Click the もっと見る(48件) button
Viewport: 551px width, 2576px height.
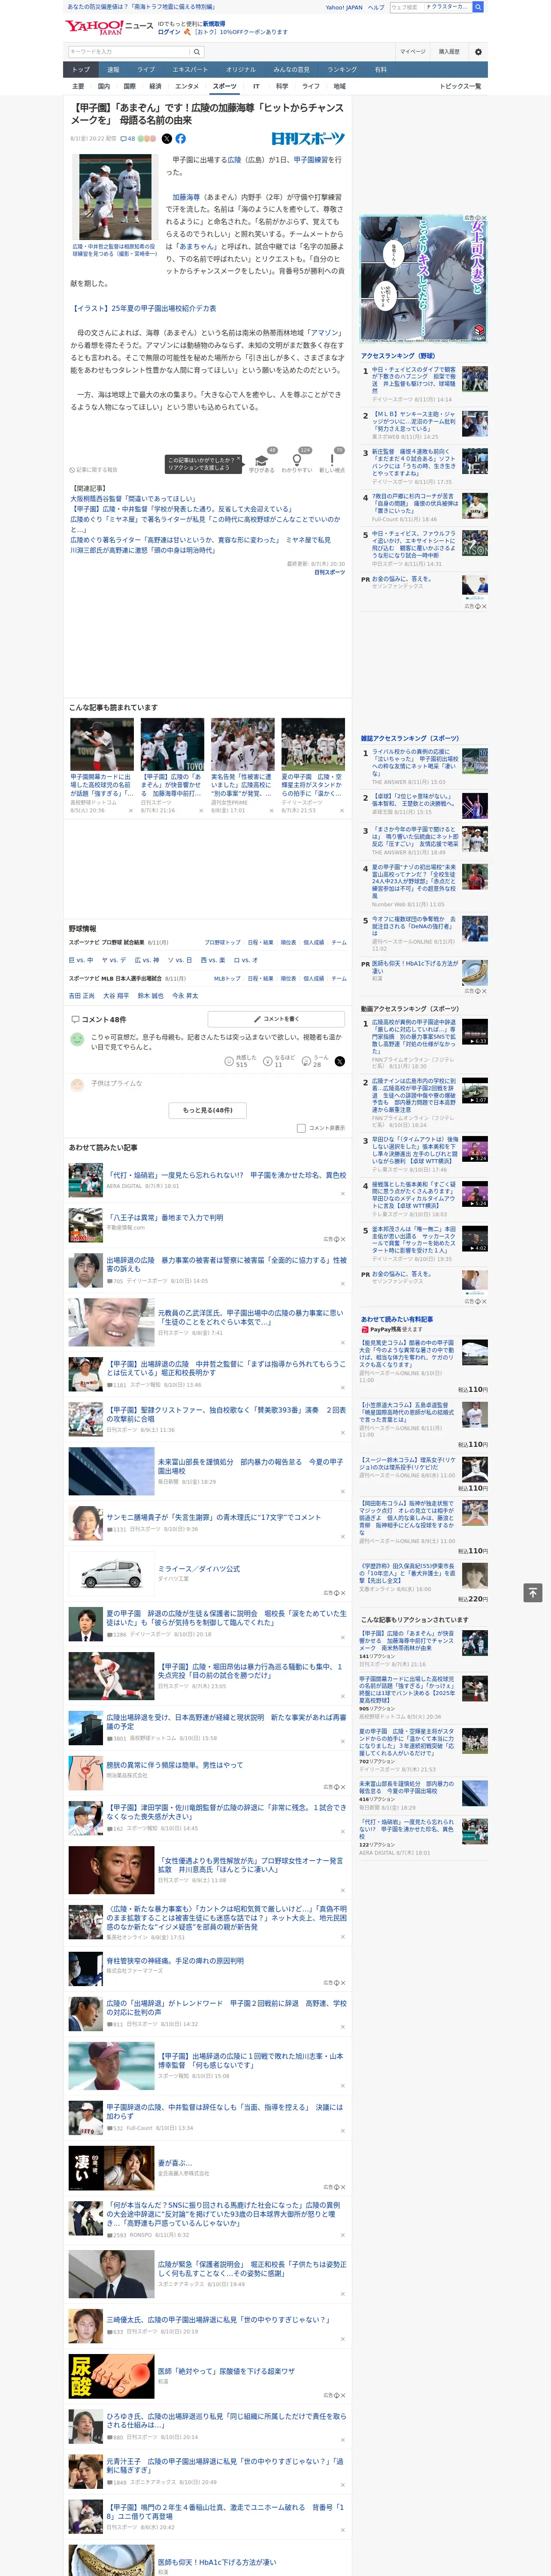pos(208,1110)
